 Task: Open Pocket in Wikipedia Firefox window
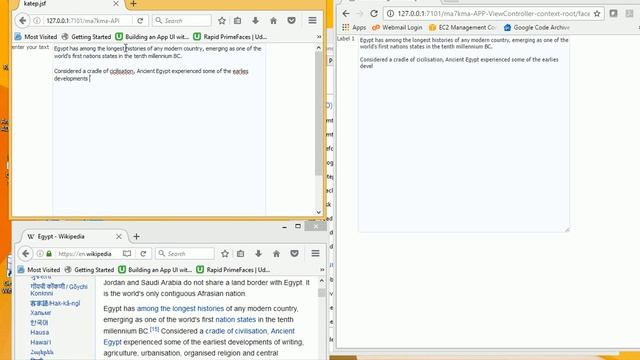[294, 253]
